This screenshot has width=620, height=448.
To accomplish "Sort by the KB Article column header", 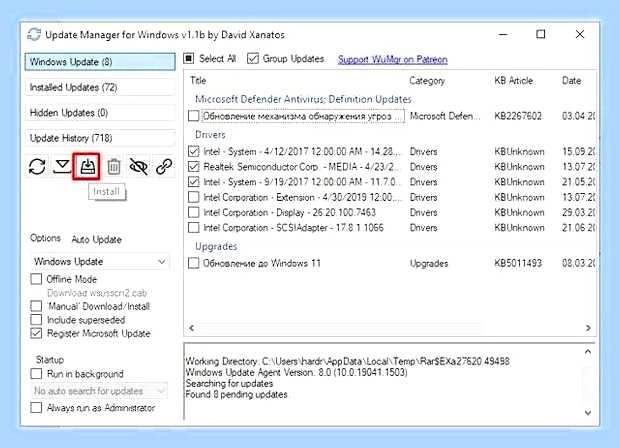I will [514, 81].
